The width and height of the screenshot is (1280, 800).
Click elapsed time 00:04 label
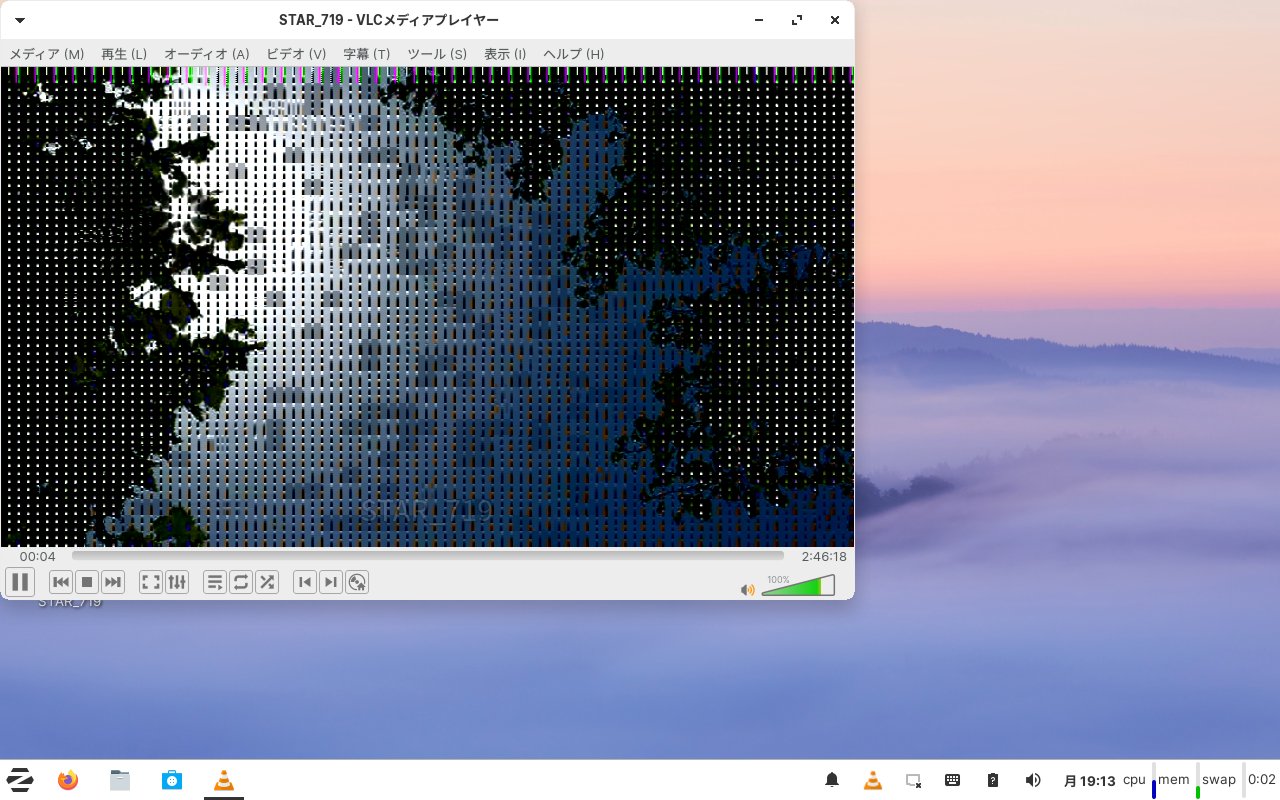(38, 557)
